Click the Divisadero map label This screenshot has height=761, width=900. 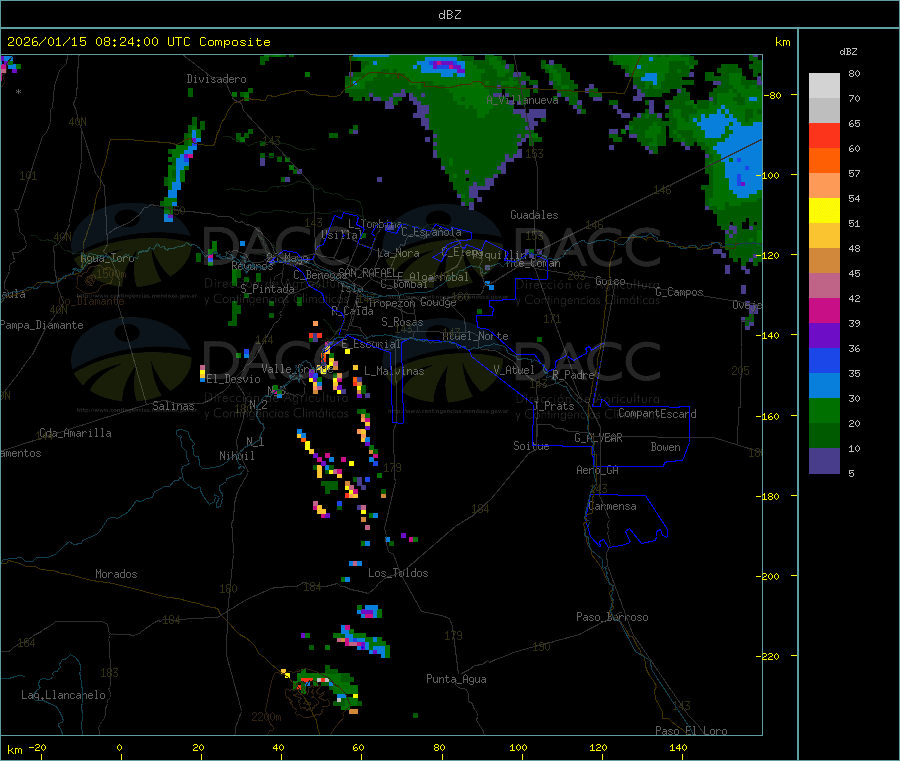tap(216, 79)
